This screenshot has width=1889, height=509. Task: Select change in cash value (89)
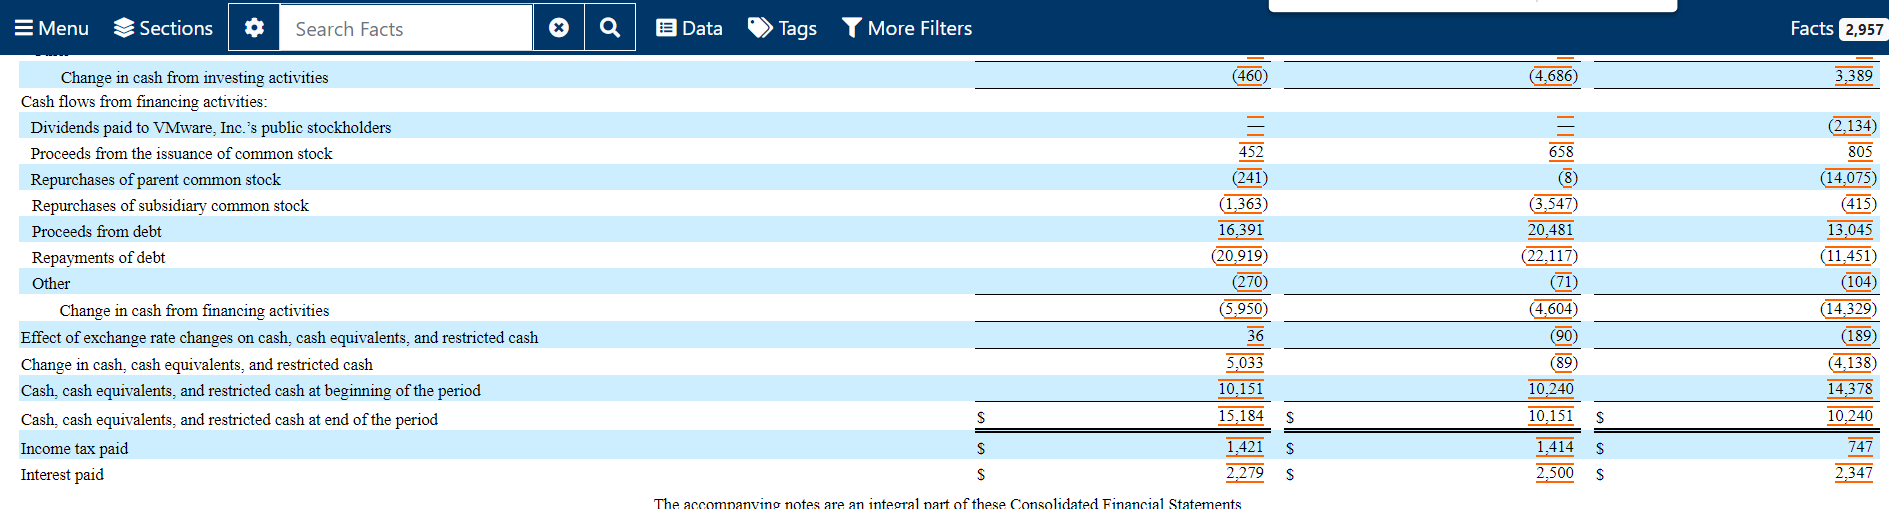pyautogui.click(x=1563, y=362)
